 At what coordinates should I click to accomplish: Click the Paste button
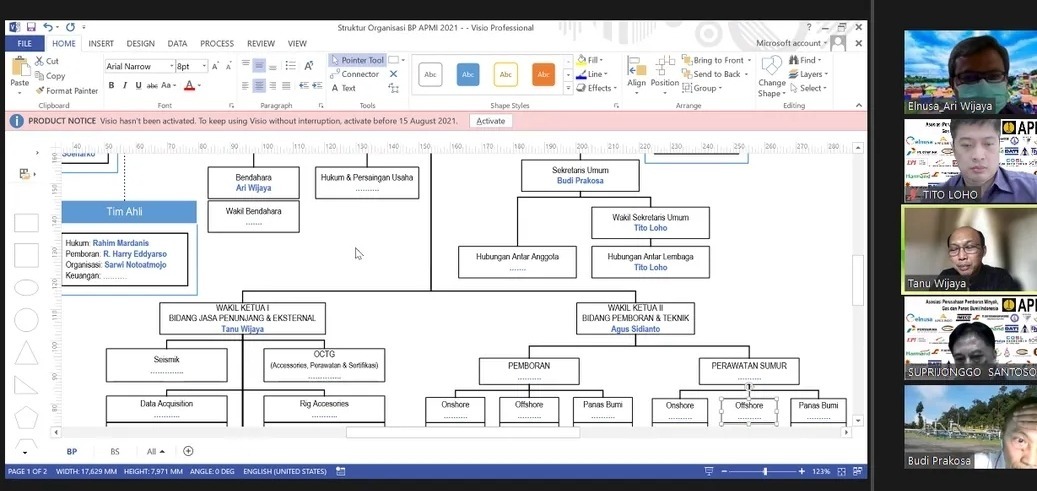pos(20,73)
